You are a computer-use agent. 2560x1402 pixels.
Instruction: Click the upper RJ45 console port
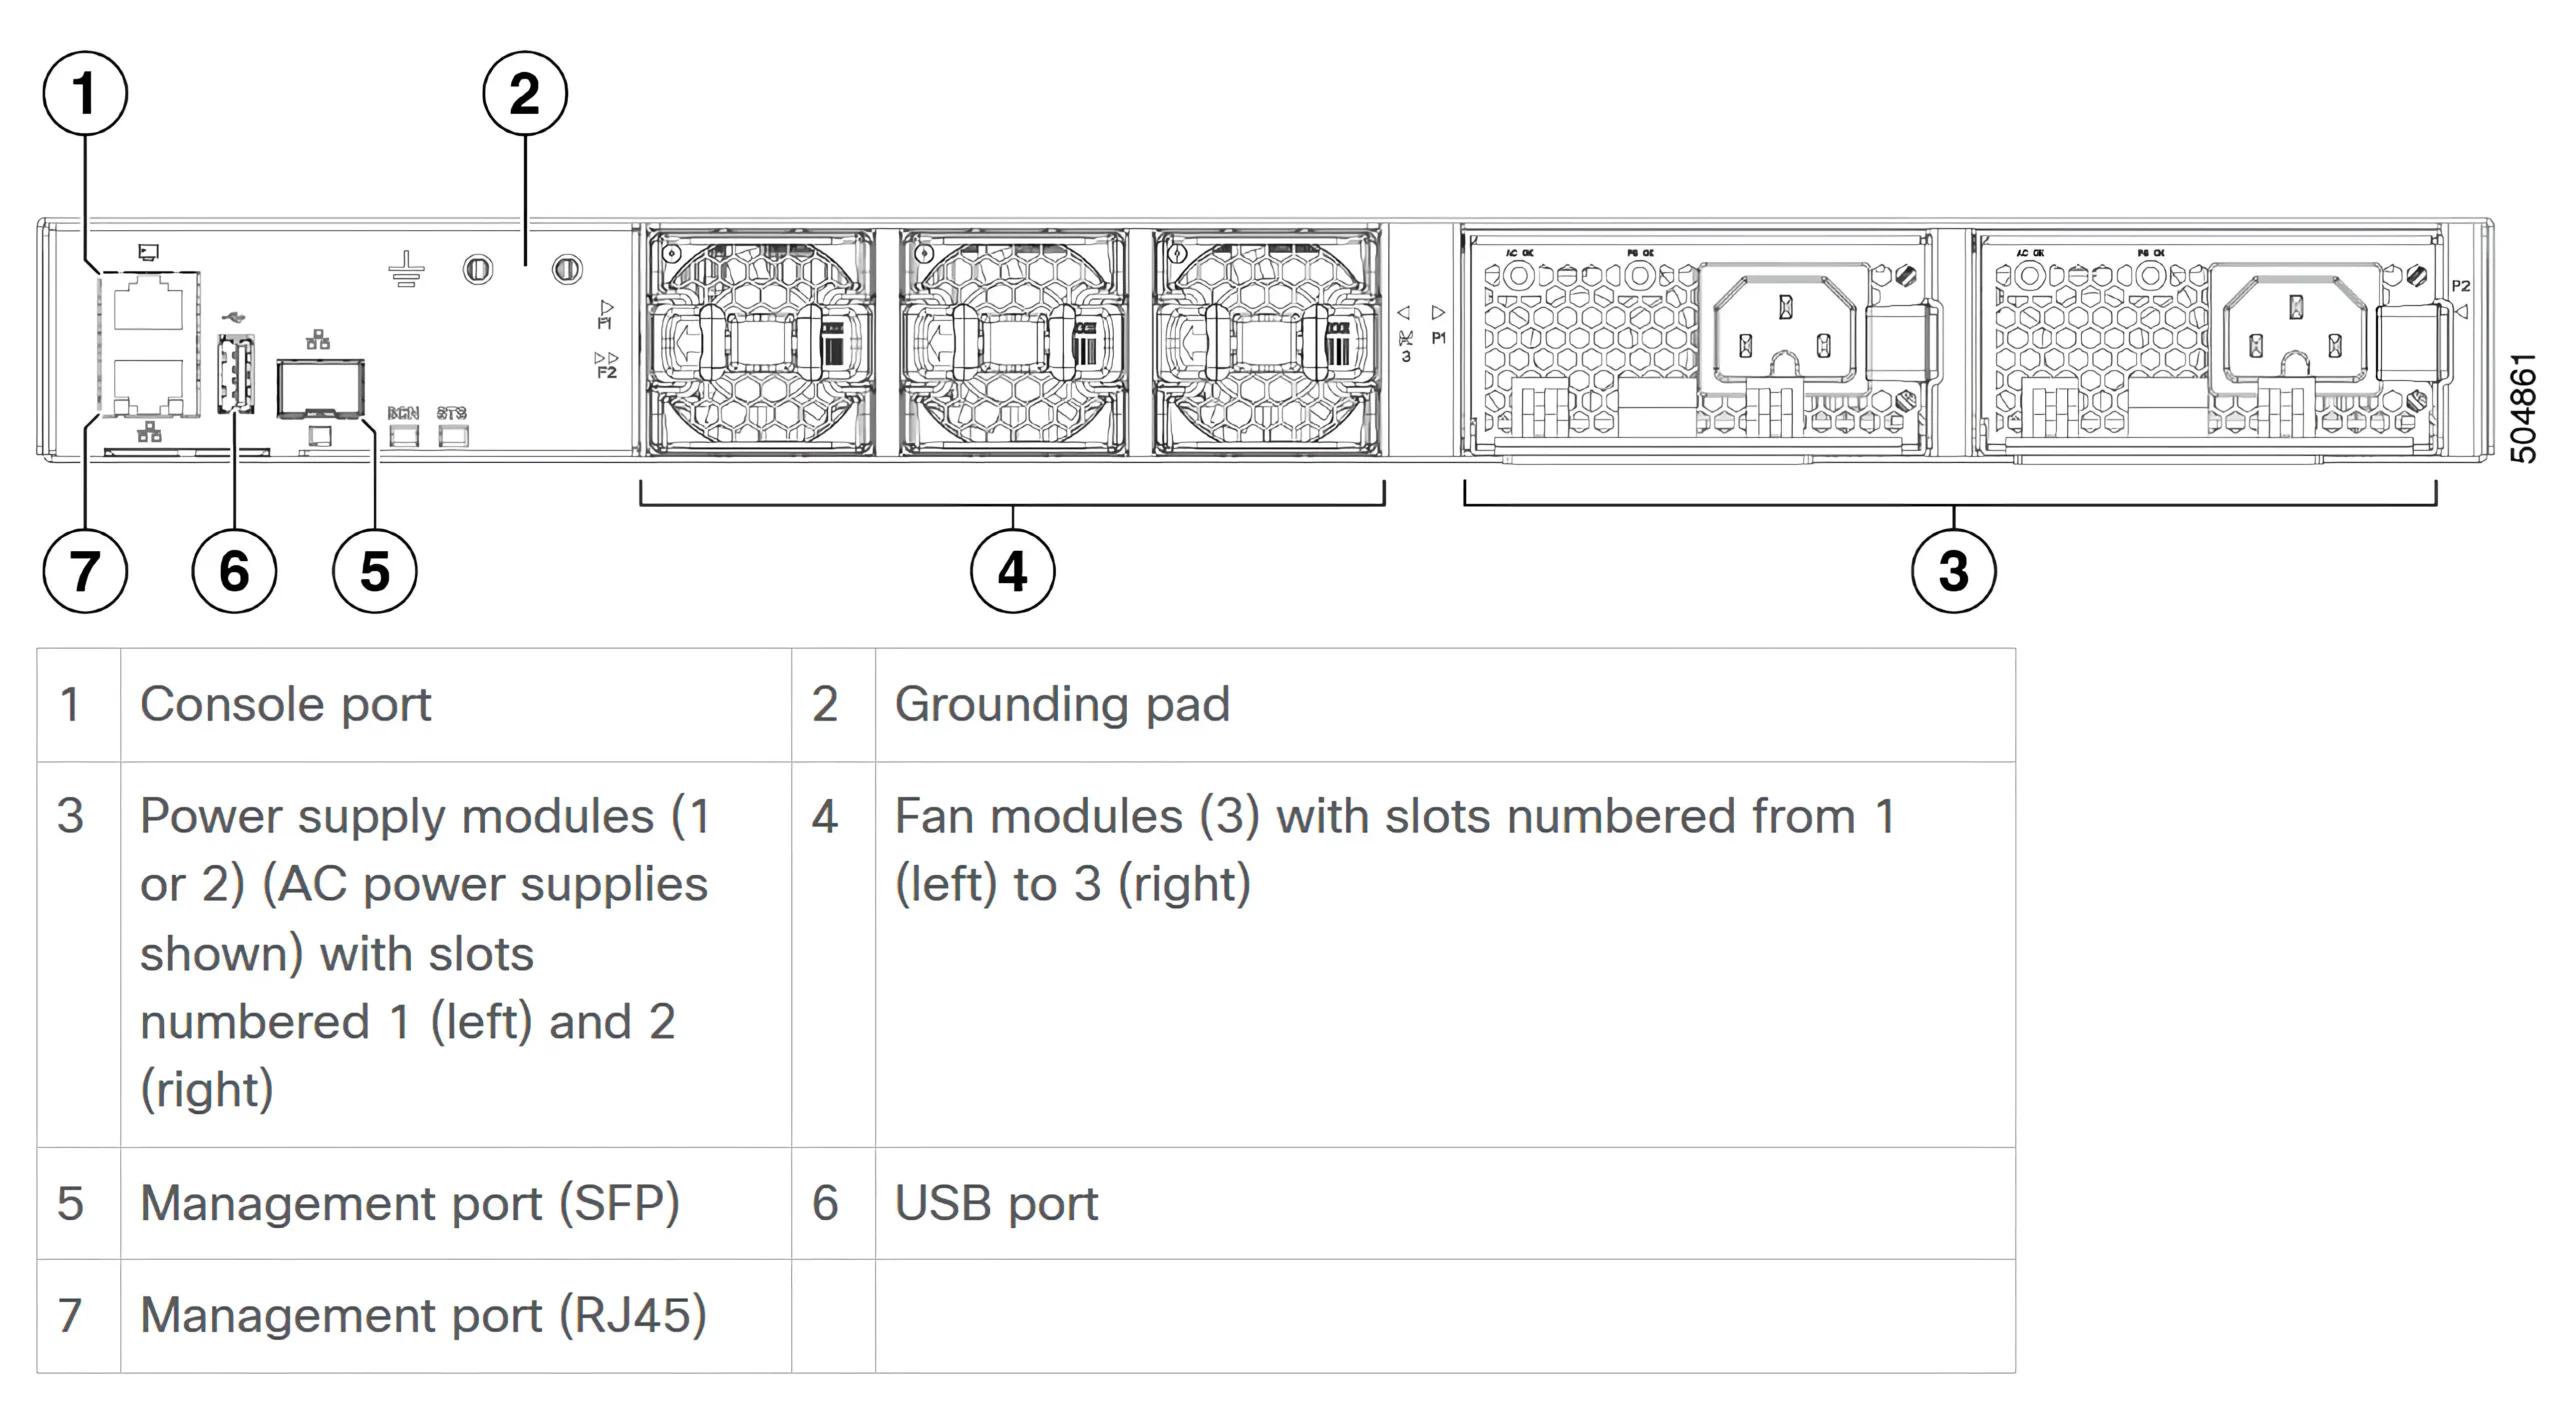(x=148, y=303)
